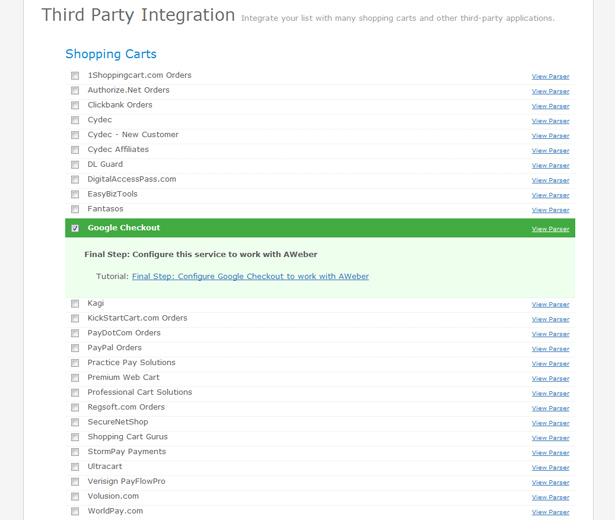The image size is (615, 520).
Task: Tick the DL Guard checkbox
Action: [75, 165]
